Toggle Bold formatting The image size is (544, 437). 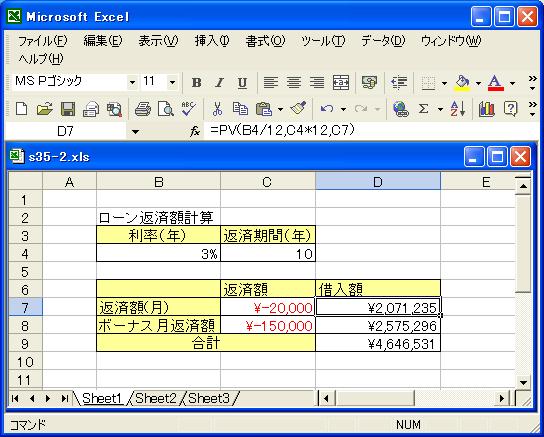pyautogui.click(x=196, y=83)
